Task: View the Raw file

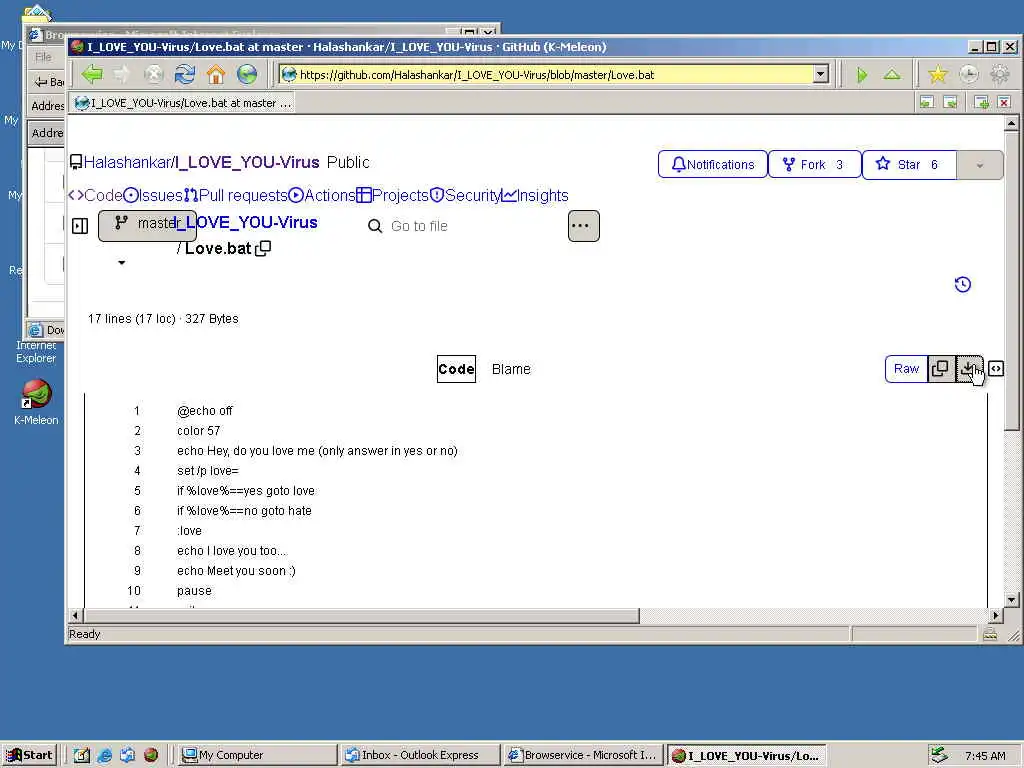Action: point(906,369)
